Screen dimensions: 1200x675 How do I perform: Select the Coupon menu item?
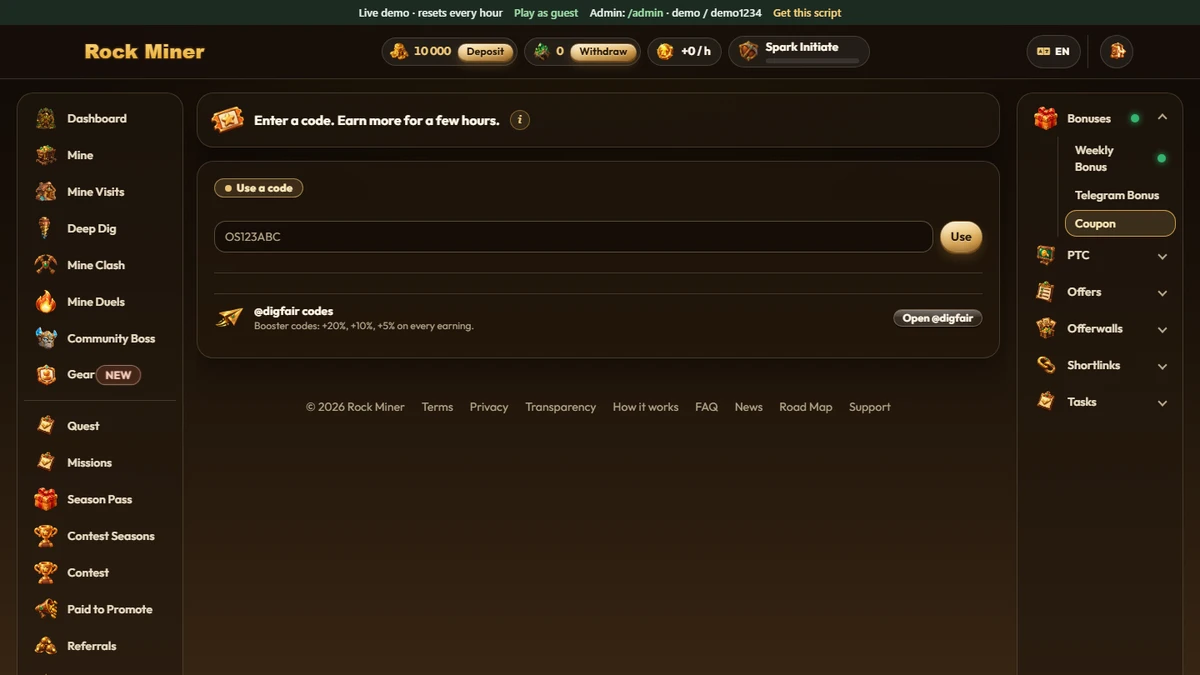click(1119, 224)
